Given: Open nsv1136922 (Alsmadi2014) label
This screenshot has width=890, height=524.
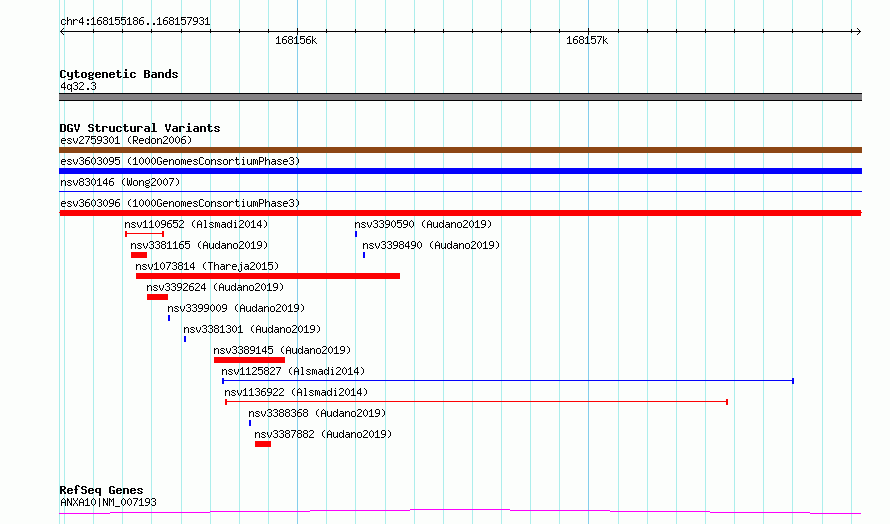Looking at the screenshot, I should (296, 392).
